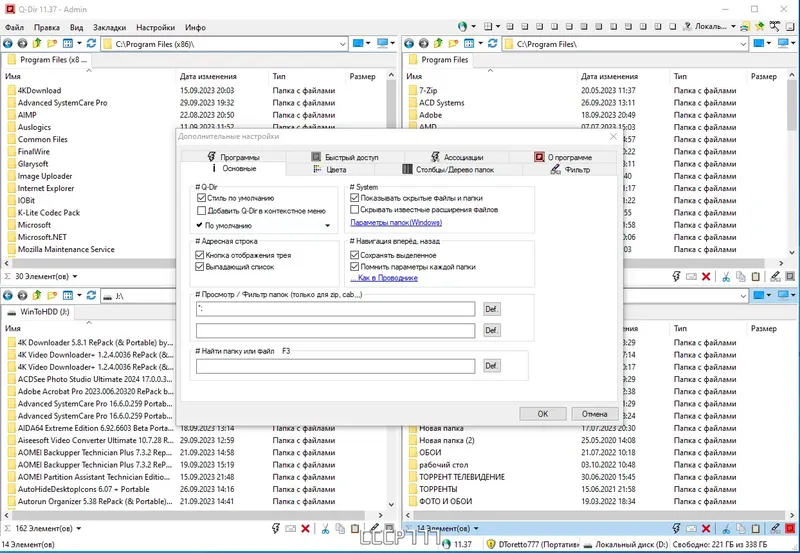Screen dimensions: 800x553
Task: Open the Настройки menu
Action: click(x=156, y=28)
